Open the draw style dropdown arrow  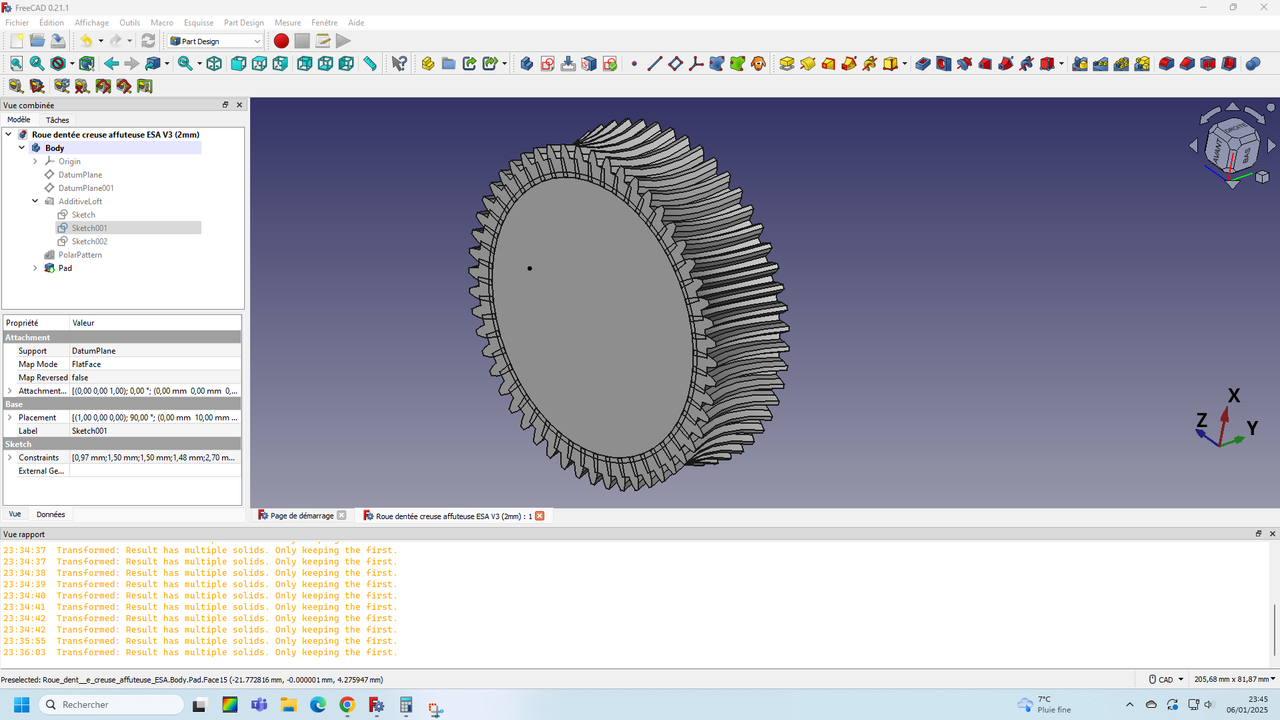click(x=71, y=64)
